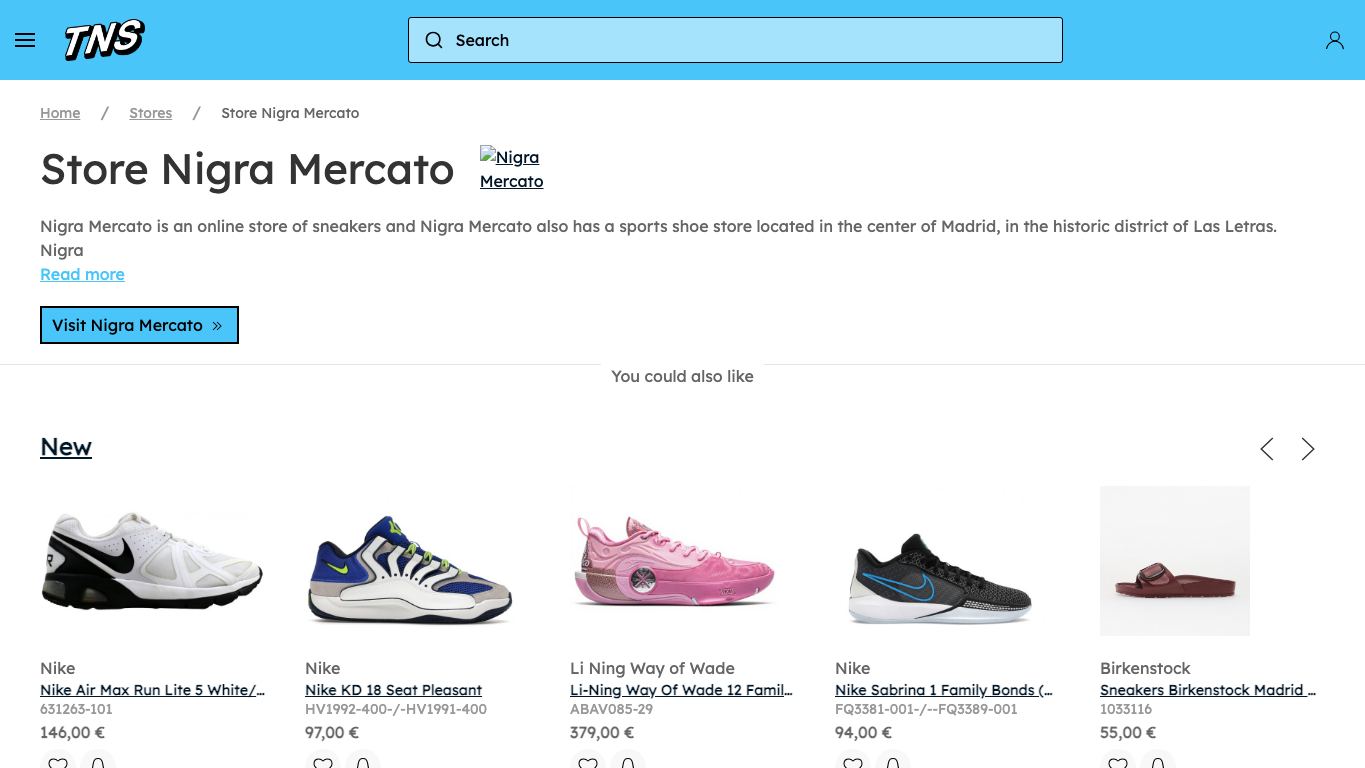Image resolution: width=1365 pixels, height=768 pixels.
Task: Select the pink Li-Ning sneaker thumbnail
Action: tap(675, 561)
